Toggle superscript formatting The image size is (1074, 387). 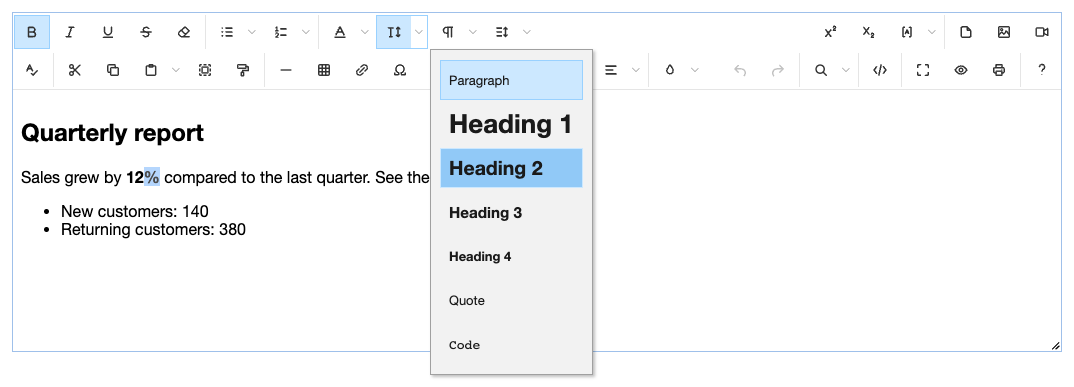point(830,32)
